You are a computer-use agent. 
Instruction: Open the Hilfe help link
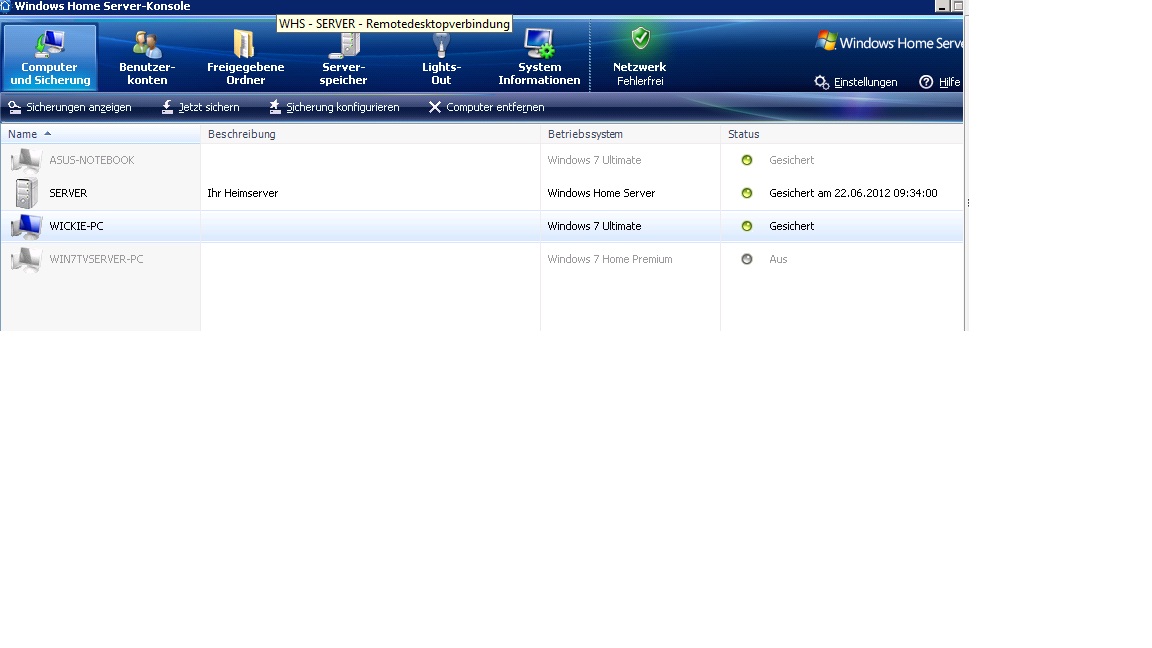click(x=940, y=82)
